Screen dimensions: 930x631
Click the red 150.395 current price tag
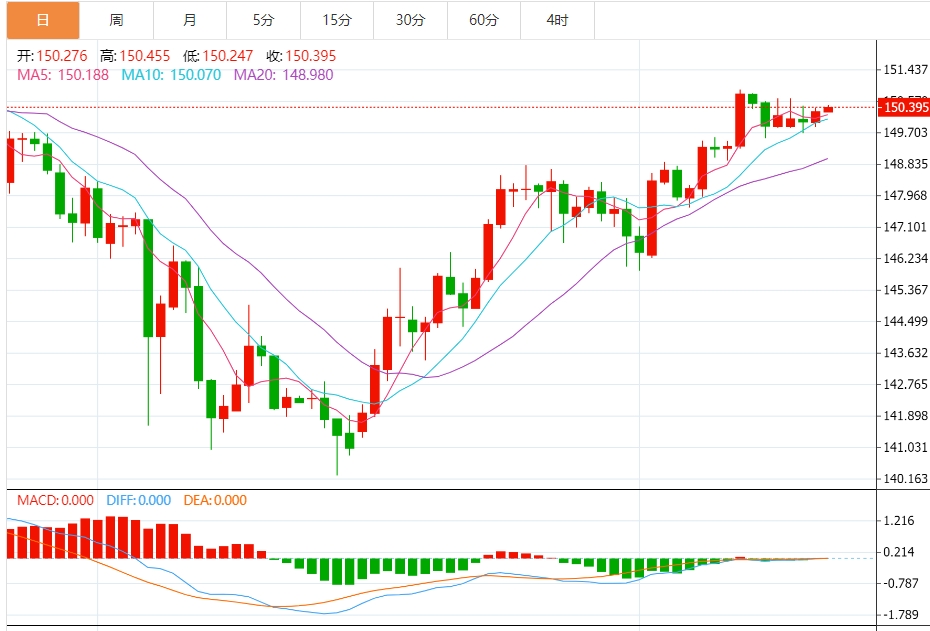coord(903,107)
